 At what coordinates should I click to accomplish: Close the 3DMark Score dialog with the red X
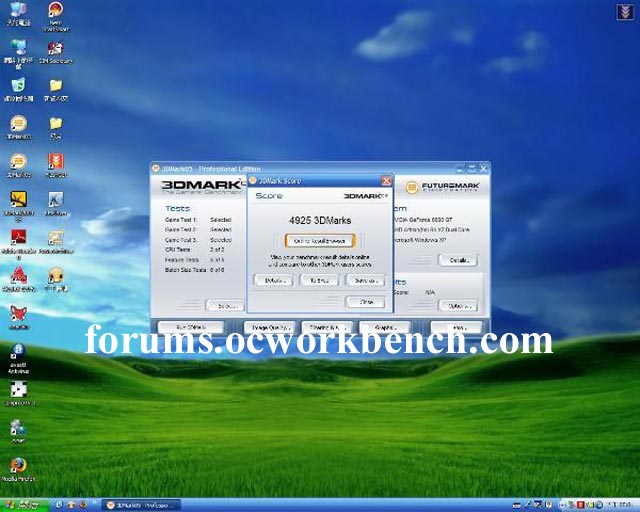point(386,180)
